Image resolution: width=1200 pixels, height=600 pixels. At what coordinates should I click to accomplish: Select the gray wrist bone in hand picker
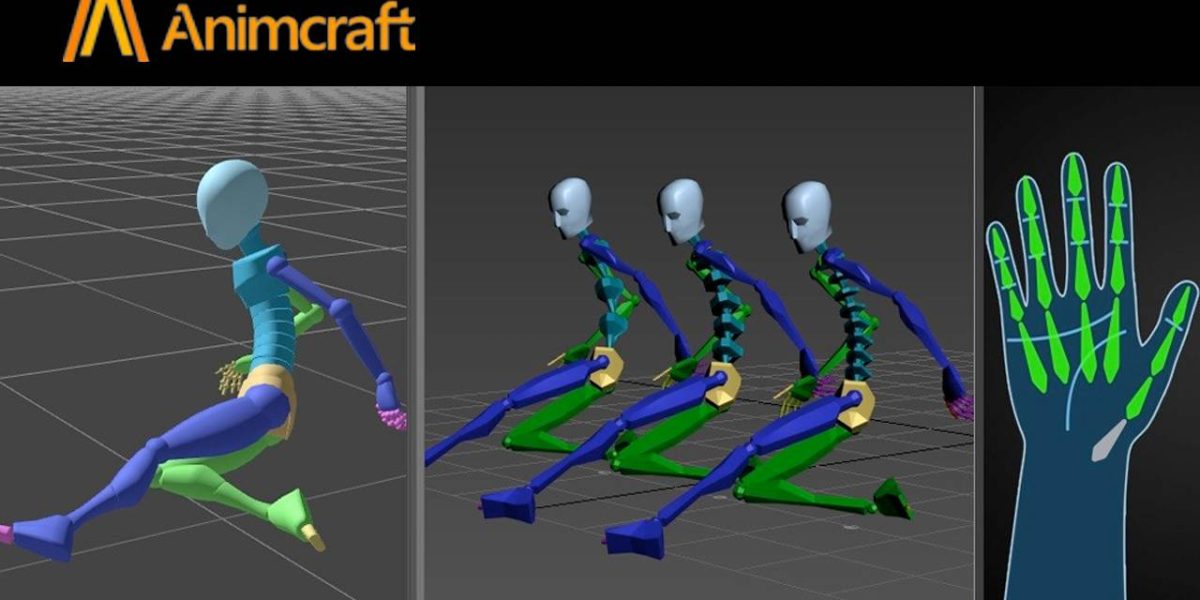click(1108, 441)
